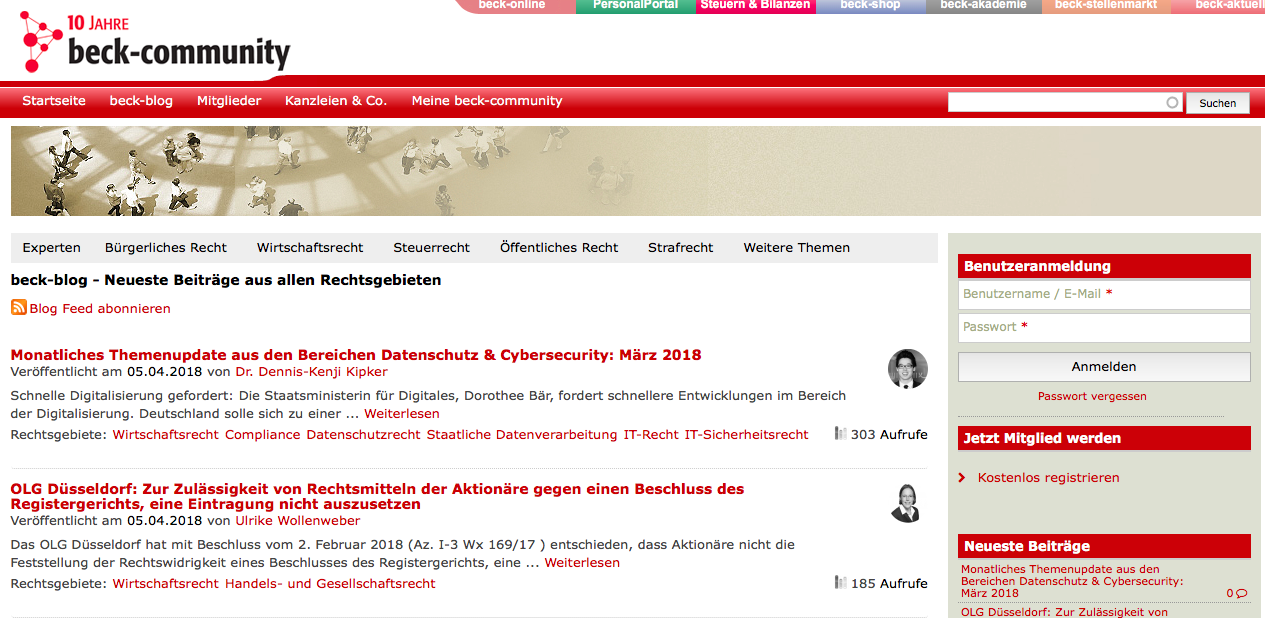This screenshot has width=1265, height=618.
Task: Click the Anmelden button
Action: 1104,367
